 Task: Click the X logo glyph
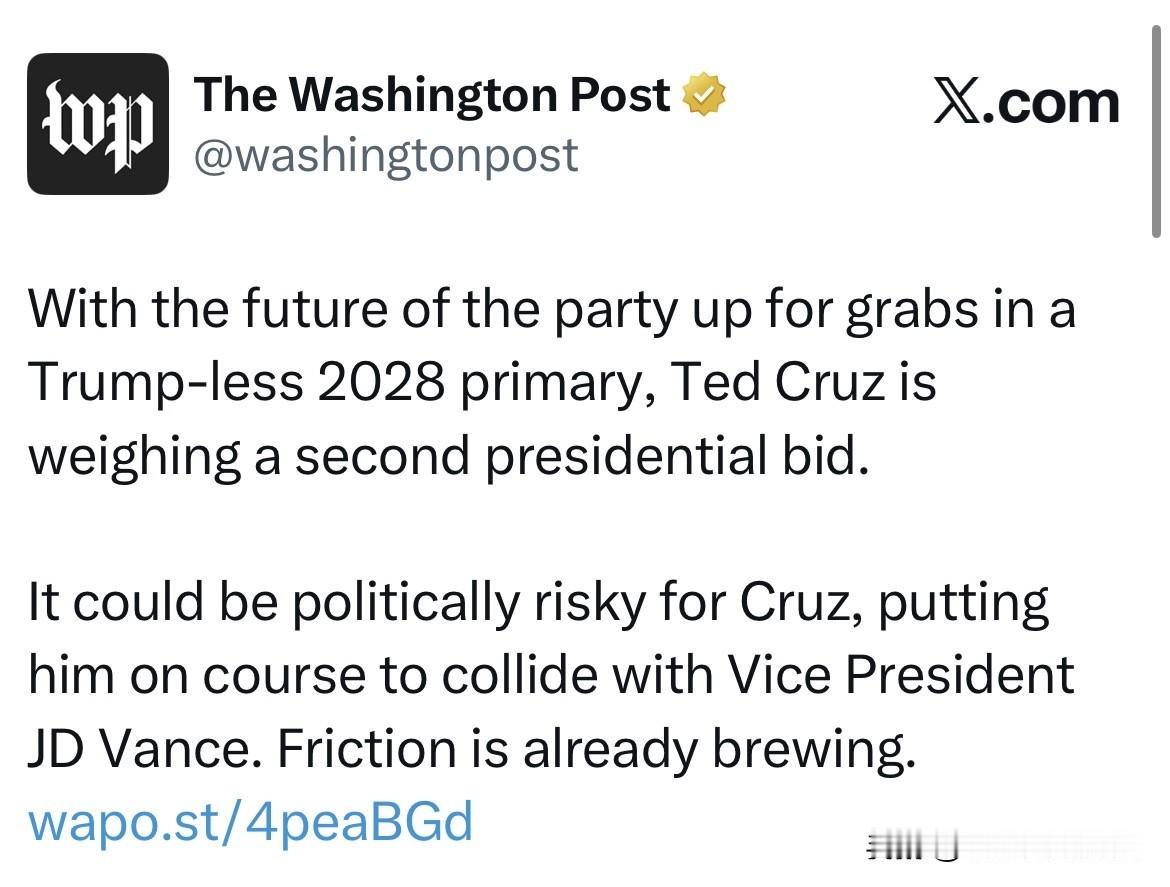pos(957,104)
